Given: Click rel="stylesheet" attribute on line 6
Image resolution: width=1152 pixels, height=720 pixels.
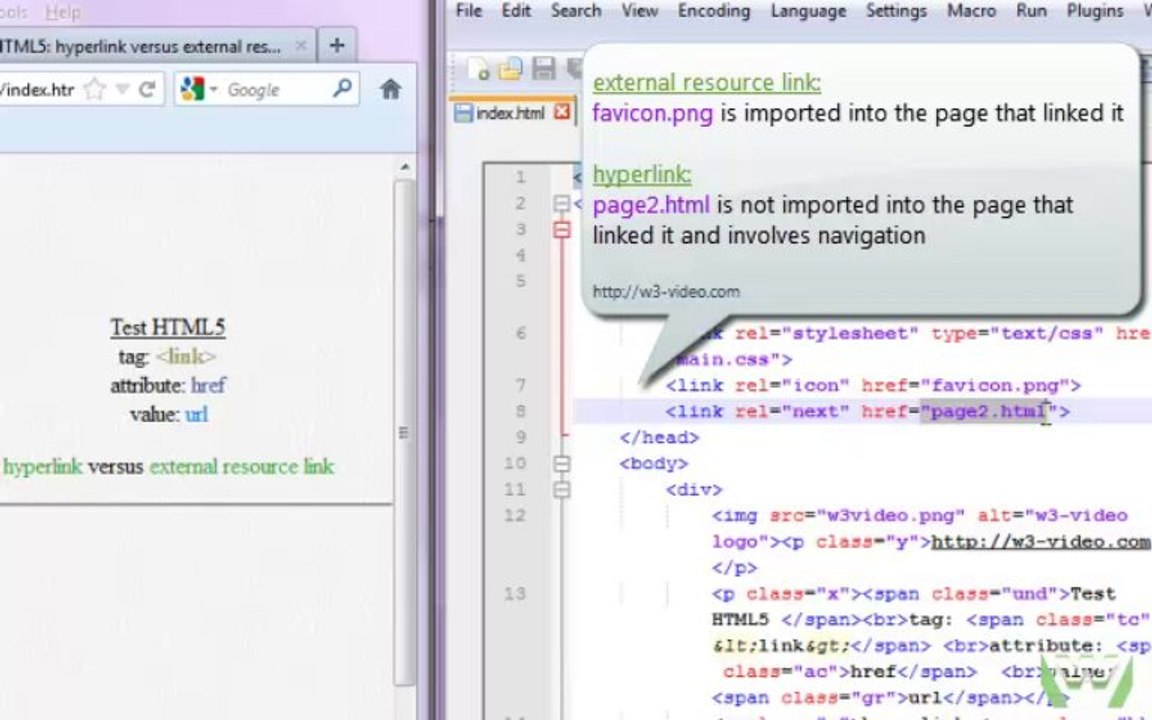Looking at the screenshot, I should pos(827,334).
